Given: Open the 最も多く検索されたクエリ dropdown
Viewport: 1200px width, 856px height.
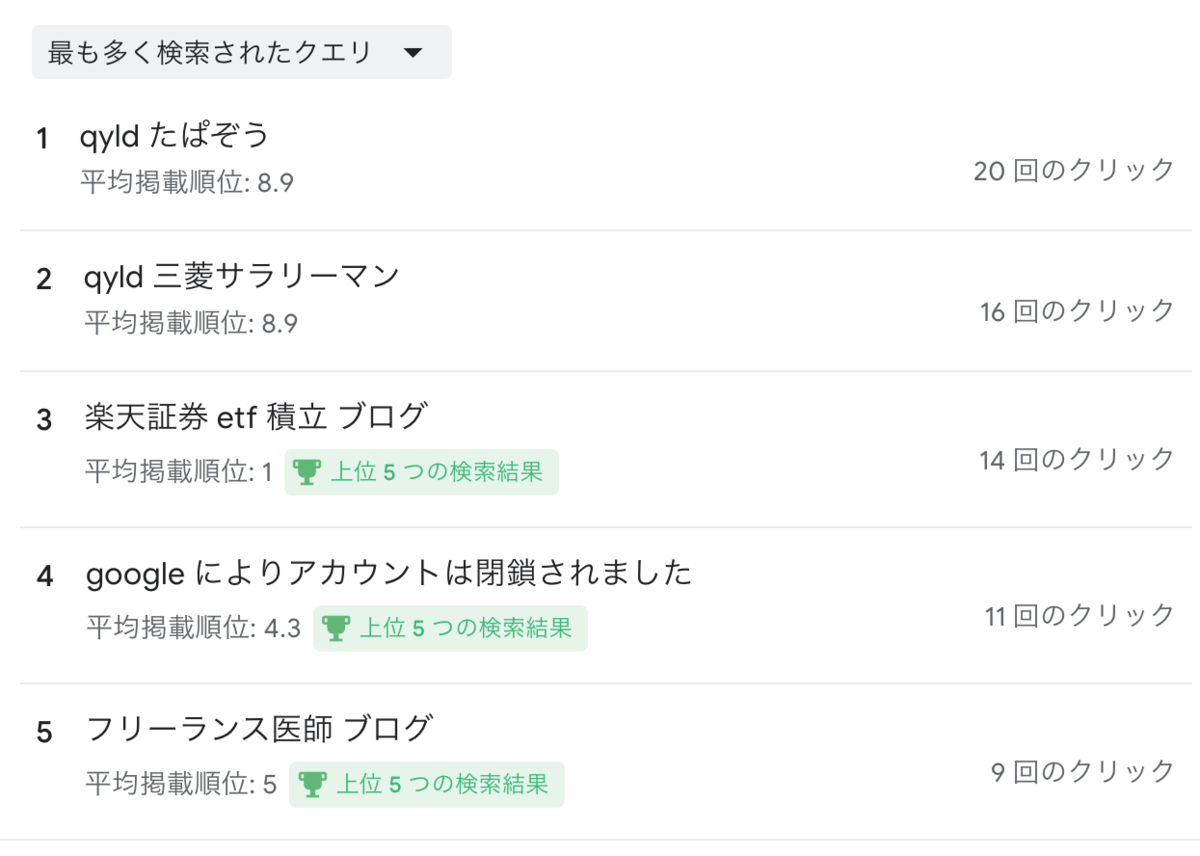Looking at the screenshot, I should pyautogui.click(x=241, y=52).
